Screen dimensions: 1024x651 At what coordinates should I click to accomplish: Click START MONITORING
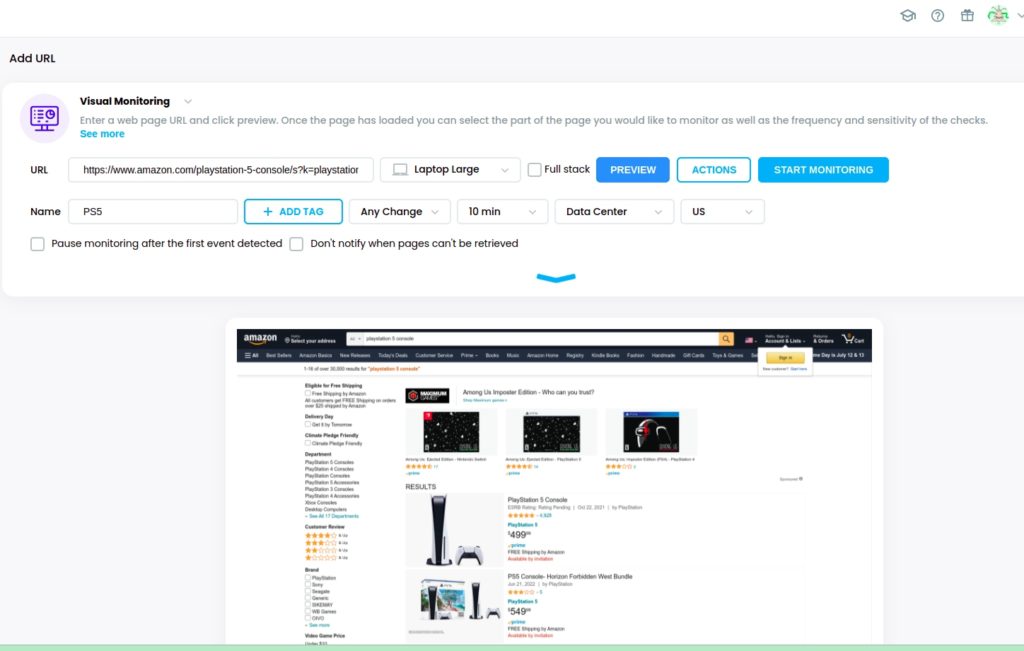(x=823, y=170)
